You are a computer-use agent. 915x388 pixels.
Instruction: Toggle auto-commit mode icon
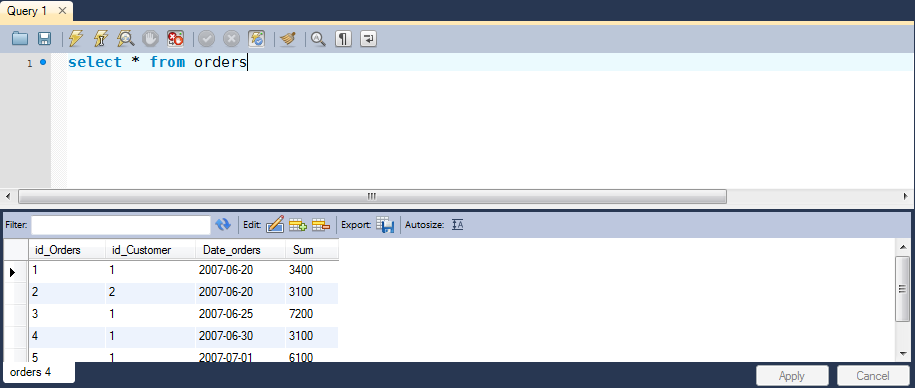click(257, 39)
